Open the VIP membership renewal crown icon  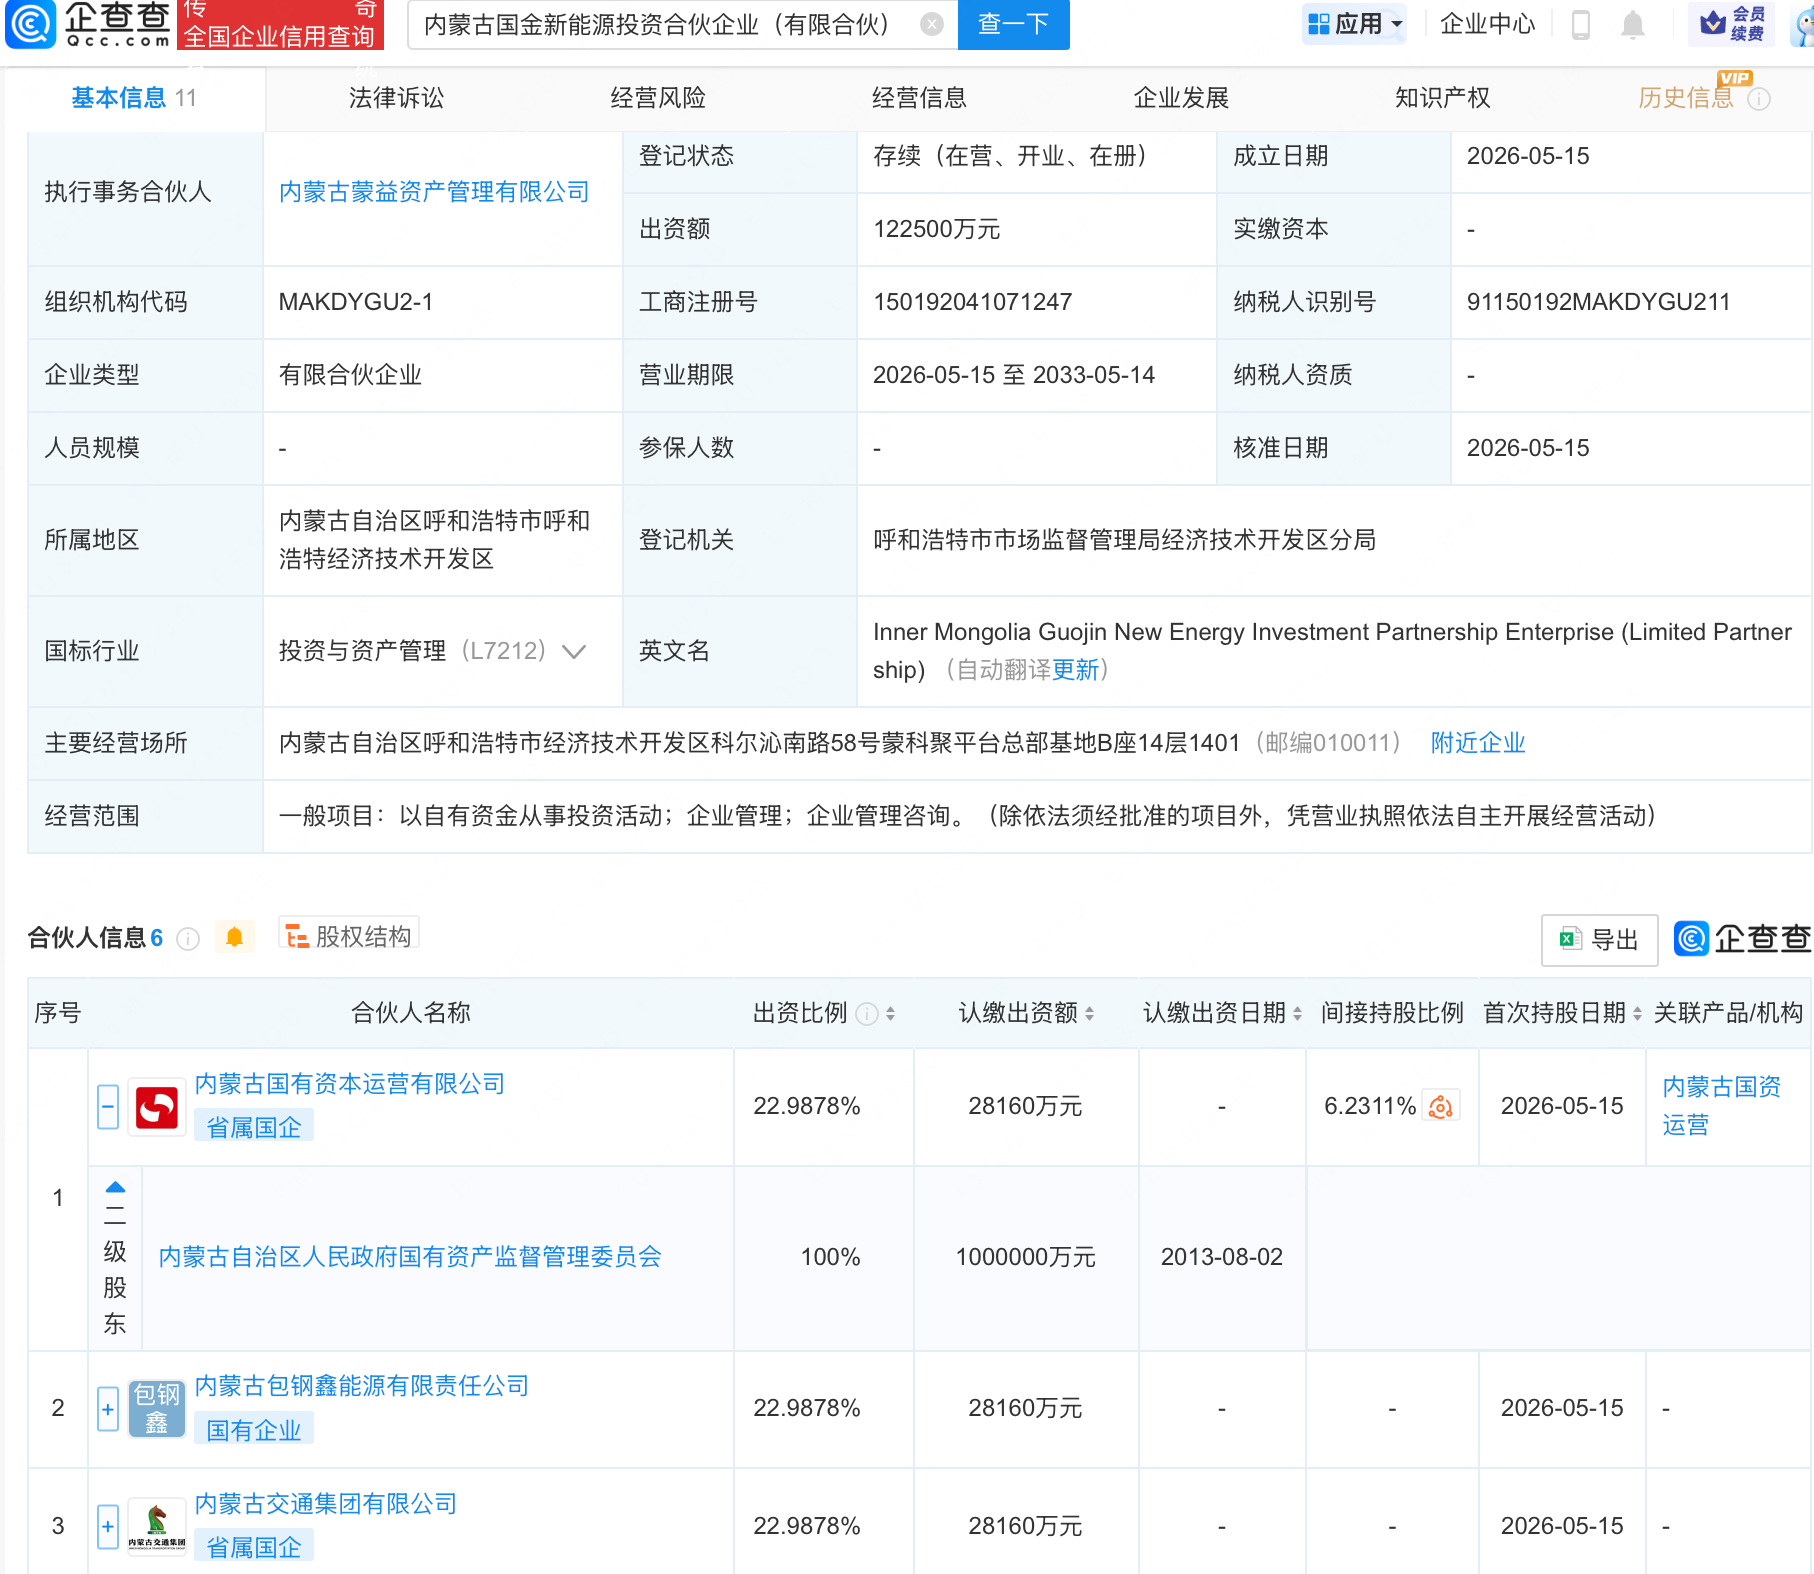[x=1732, y=24]
